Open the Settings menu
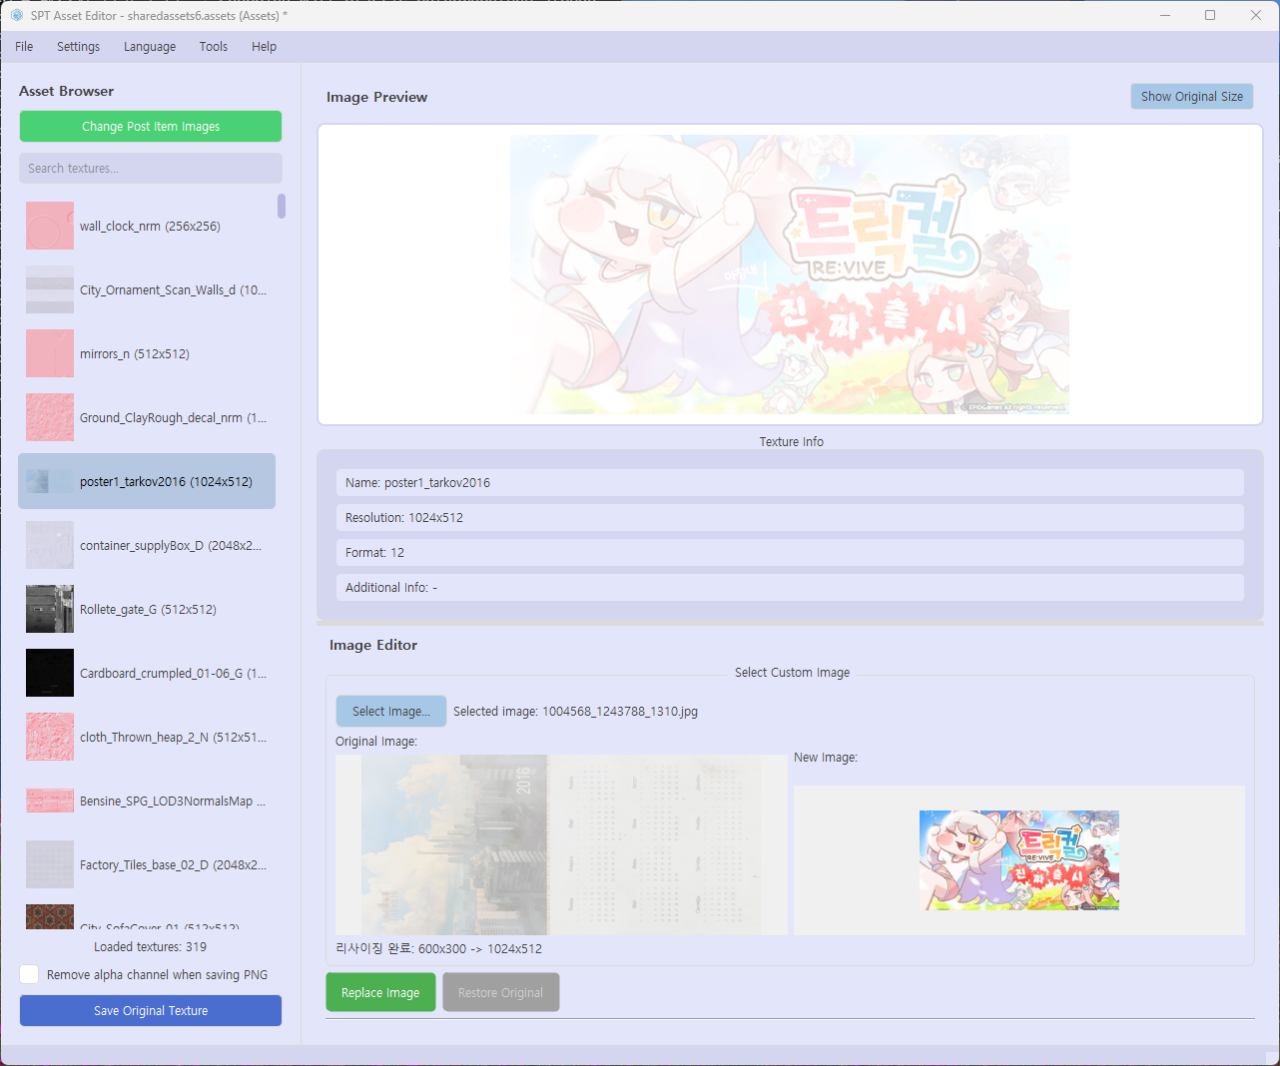This screenshot has height=1066, width=1280. (78, 47)
